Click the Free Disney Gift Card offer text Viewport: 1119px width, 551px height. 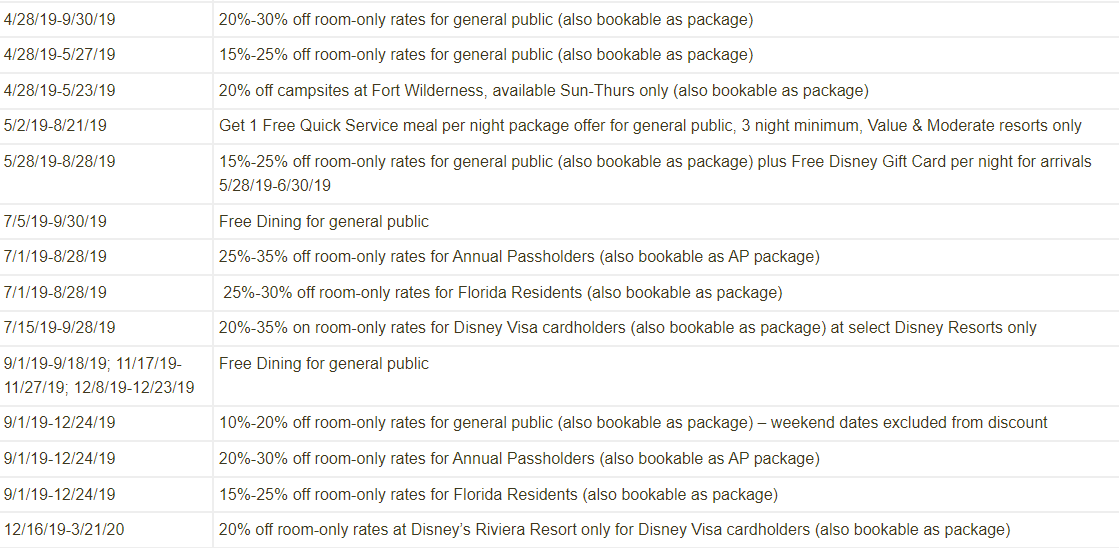(655, 172)
